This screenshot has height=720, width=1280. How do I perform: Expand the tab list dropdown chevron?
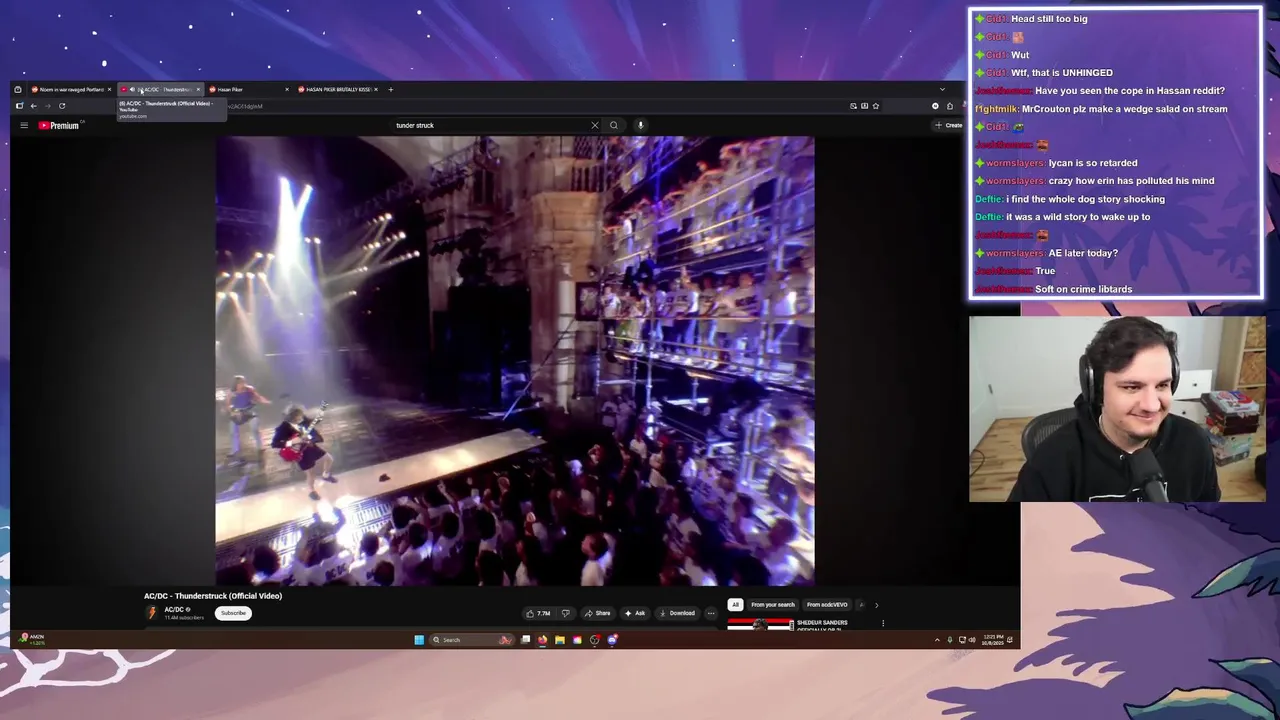[941, 89]
